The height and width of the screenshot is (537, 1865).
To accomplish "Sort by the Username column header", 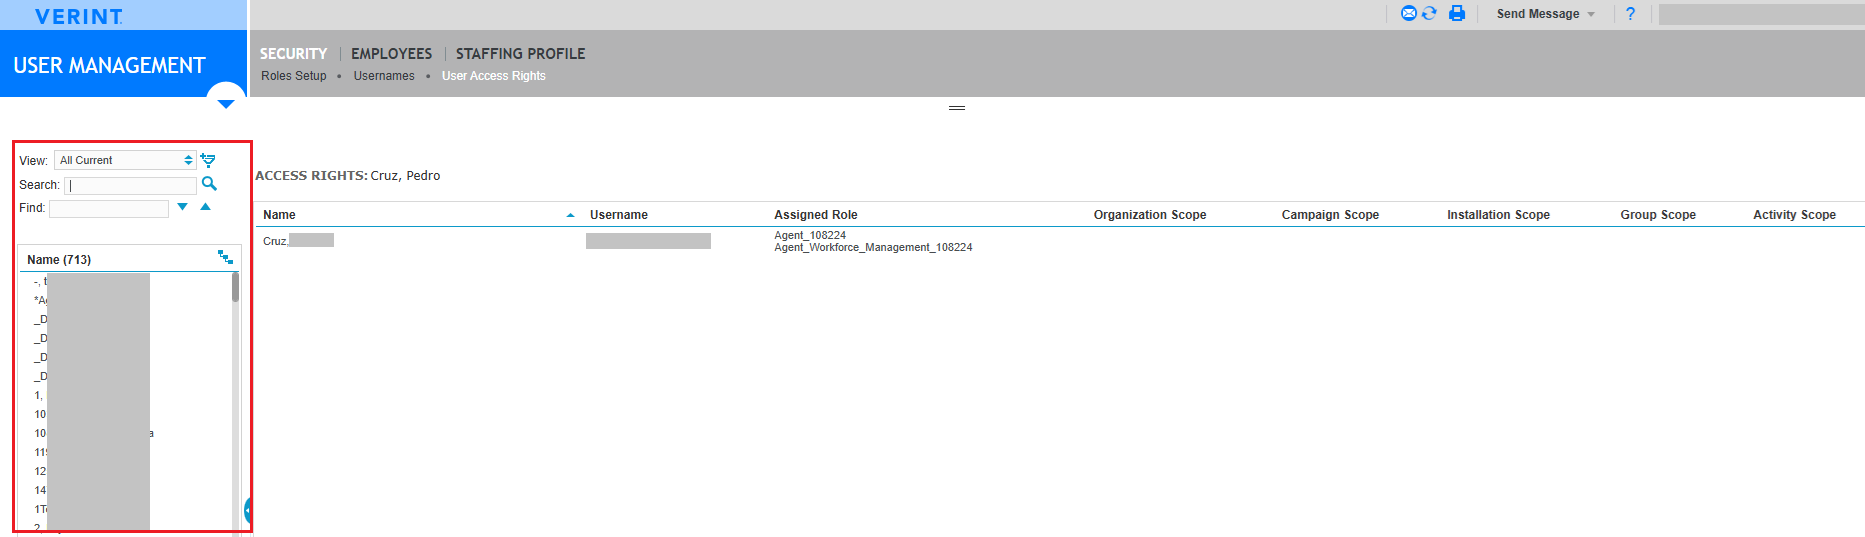I will 619,215.
